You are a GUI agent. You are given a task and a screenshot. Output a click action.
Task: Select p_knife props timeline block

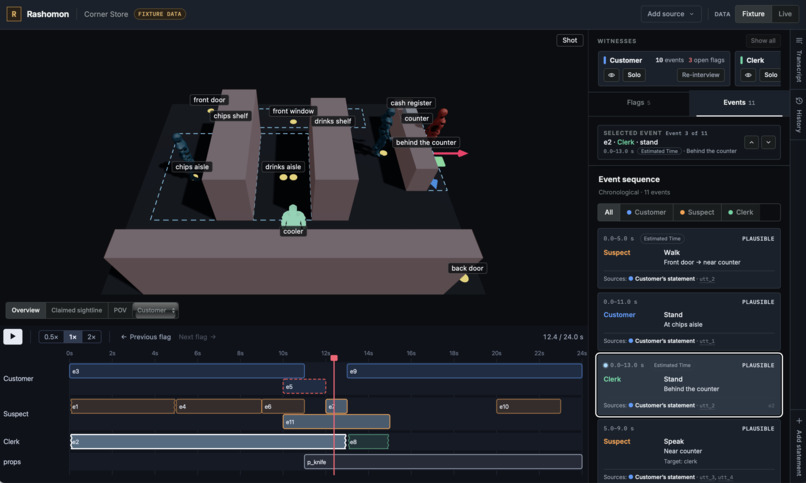click(x=443, y=461)
